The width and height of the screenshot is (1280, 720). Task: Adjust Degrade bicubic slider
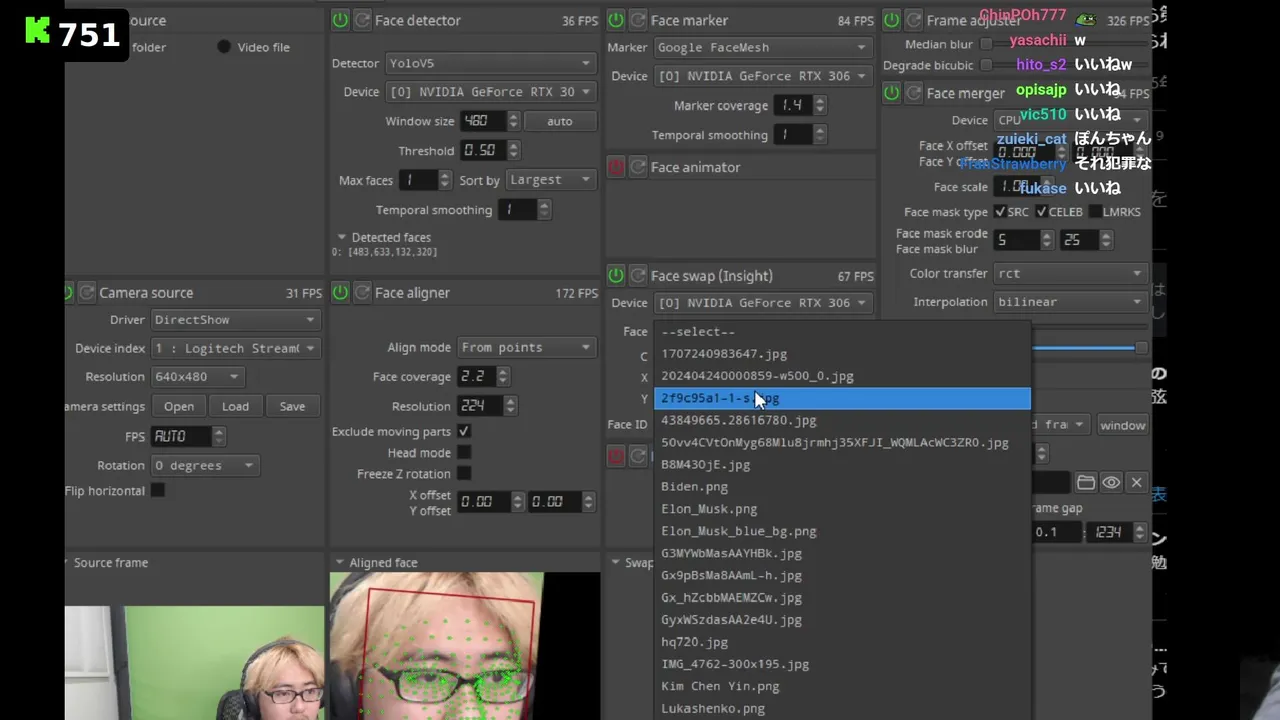987,65
